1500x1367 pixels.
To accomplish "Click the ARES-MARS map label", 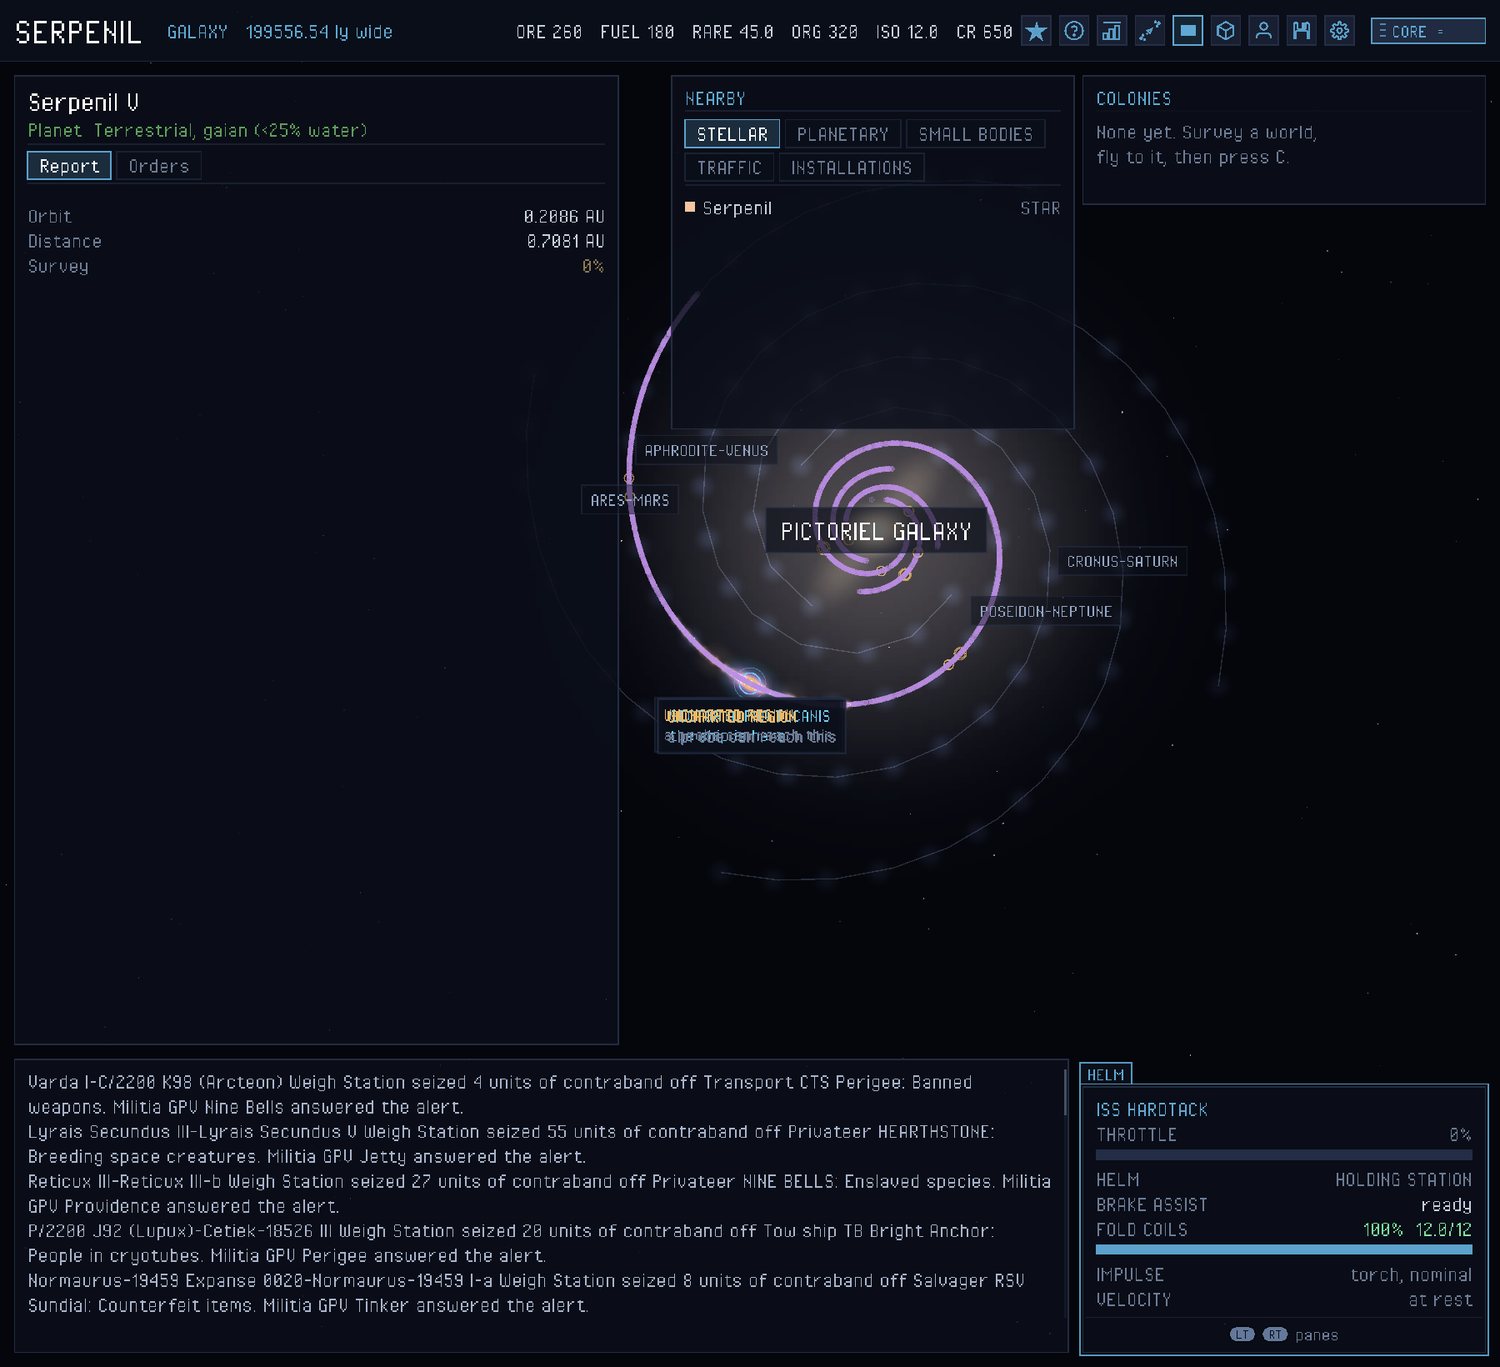I will pyautogui.click(x=630, y=500).
